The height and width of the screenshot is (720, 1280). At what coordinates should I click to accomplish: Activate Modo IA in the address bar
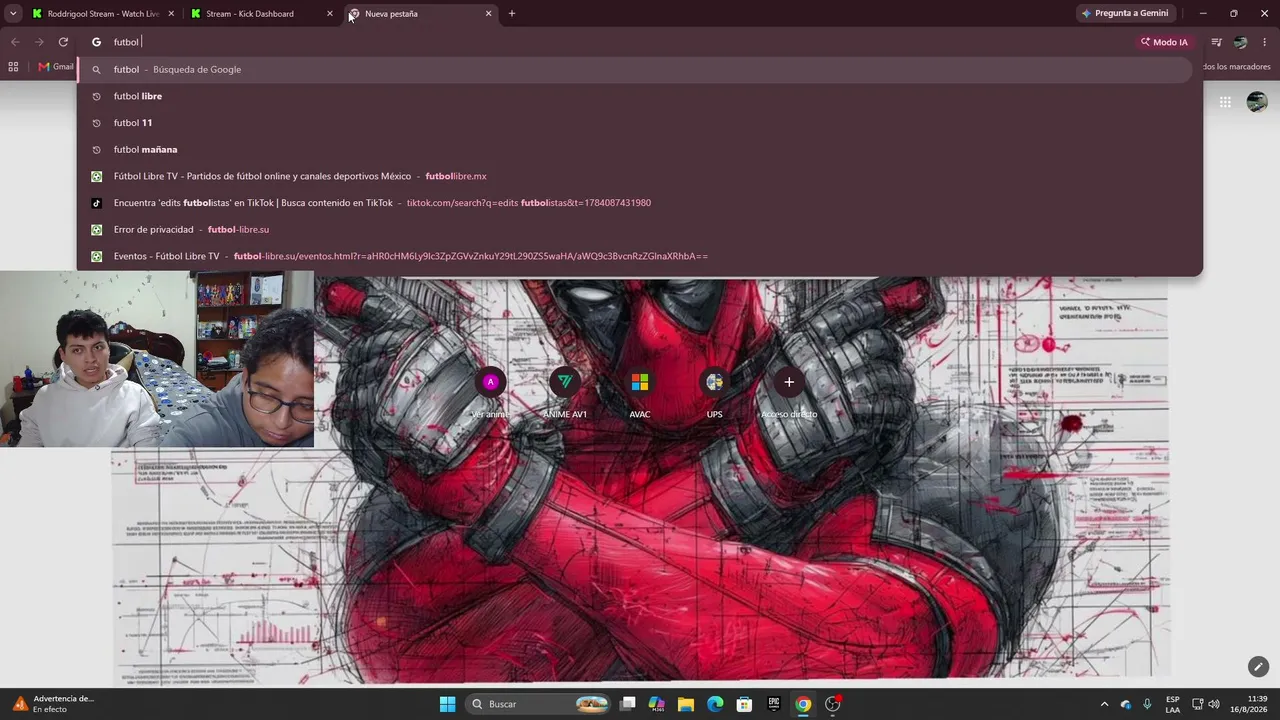tap(1164, 42)
